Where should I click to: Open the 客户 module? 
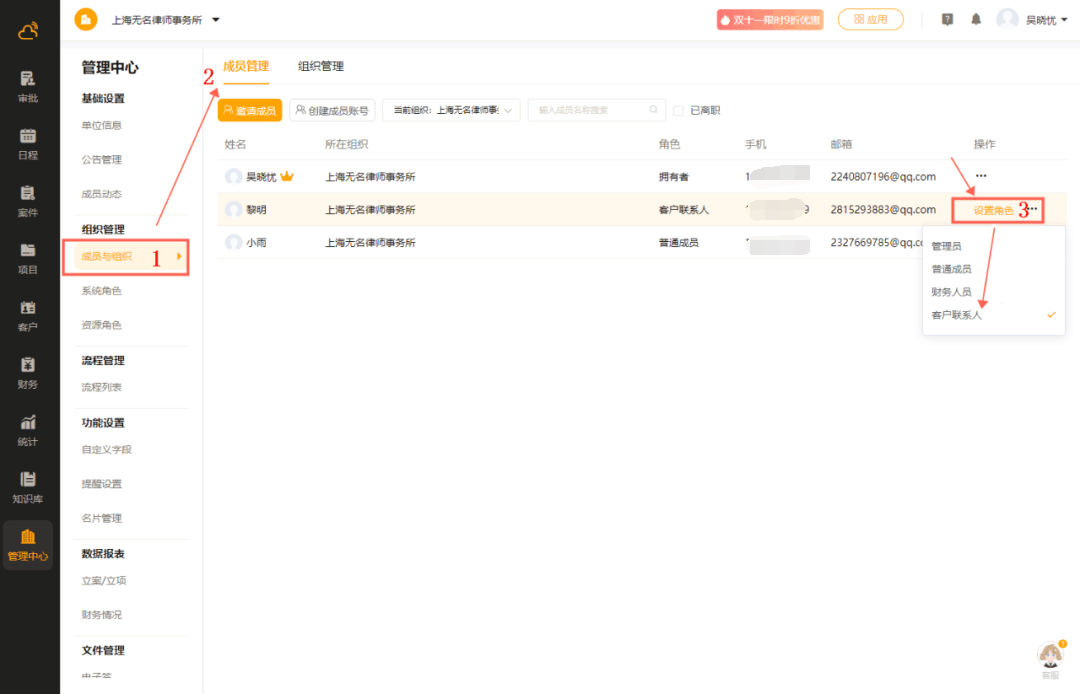(28, 314)
